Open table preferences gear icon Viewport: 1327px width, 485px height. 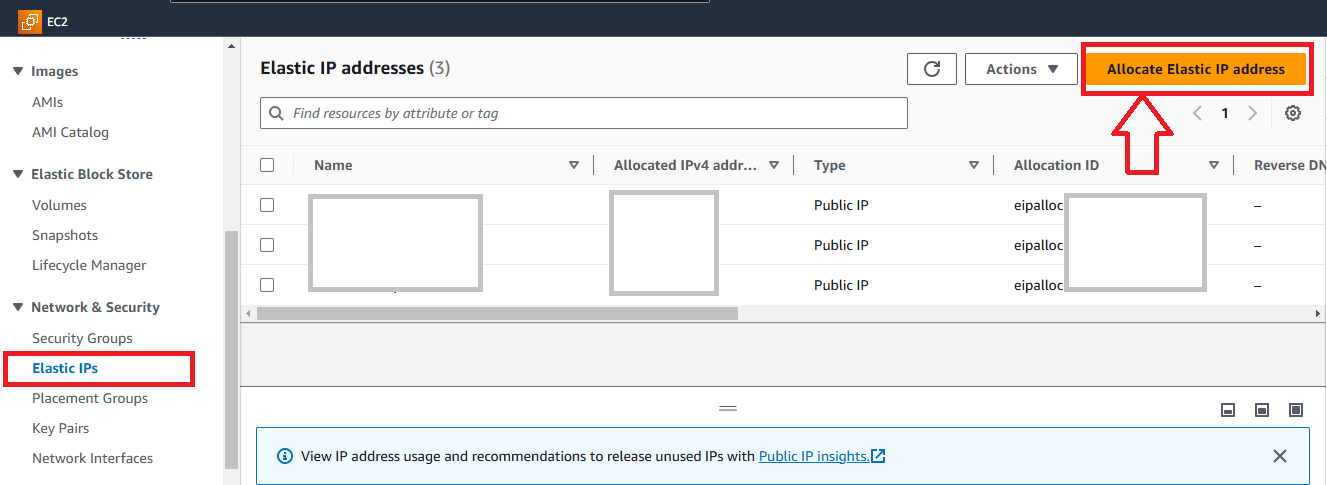[1293, 113]
